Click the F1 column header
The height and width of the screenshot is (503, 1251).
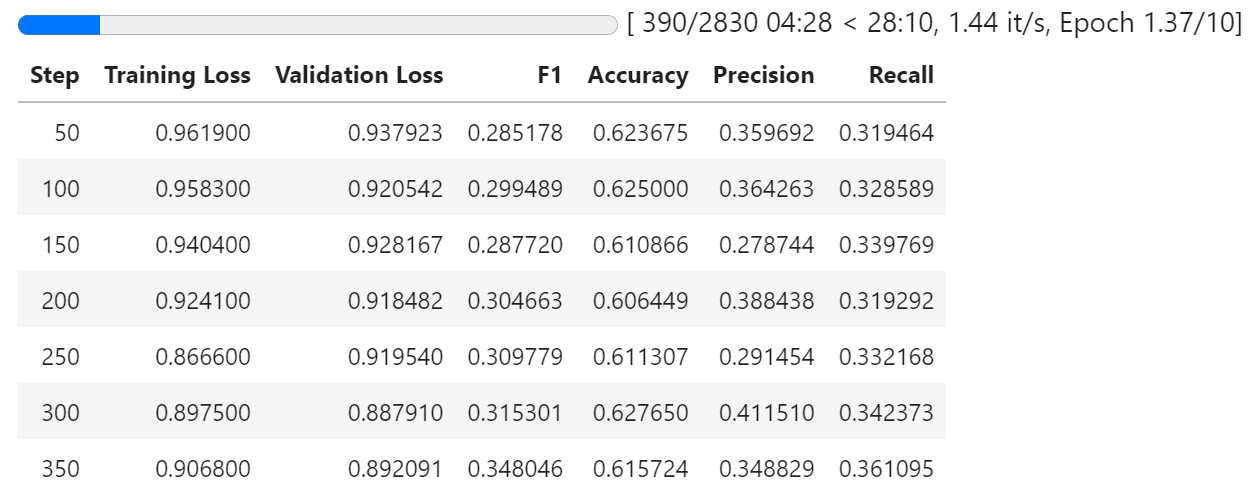[x=549, y=75]
